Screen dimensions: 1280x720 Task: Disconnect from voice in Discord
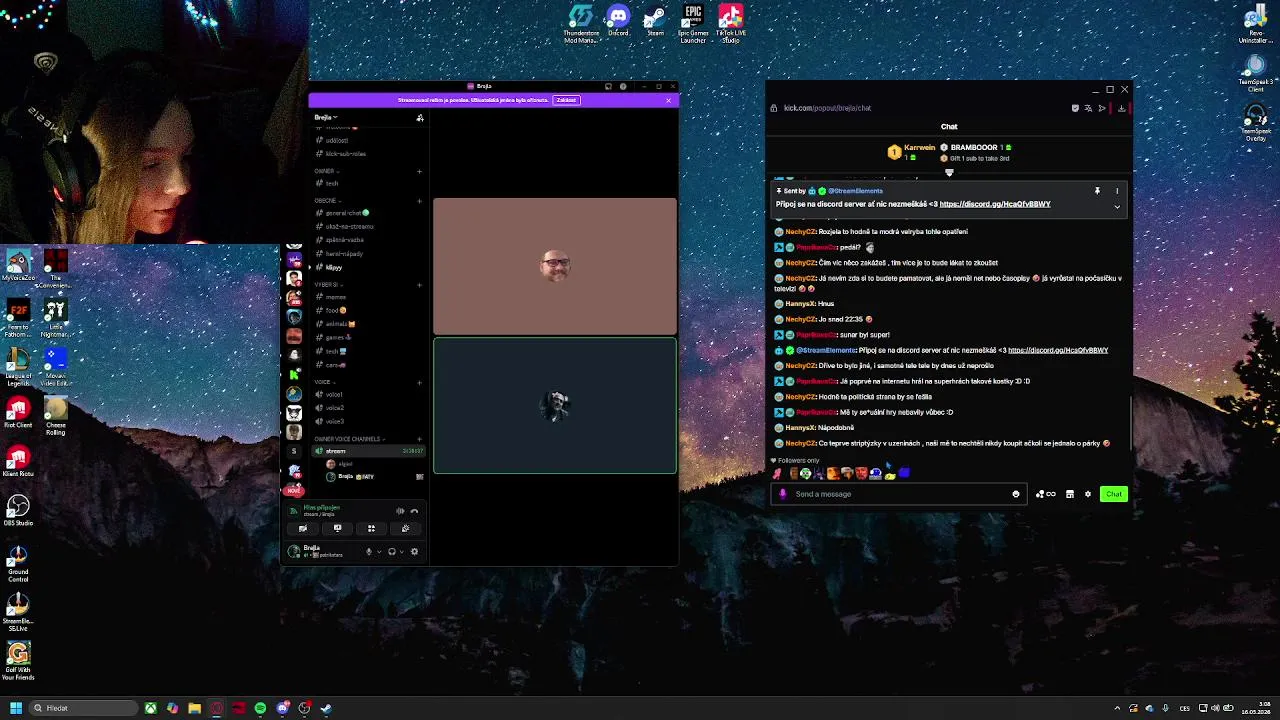tap(414, 511)
